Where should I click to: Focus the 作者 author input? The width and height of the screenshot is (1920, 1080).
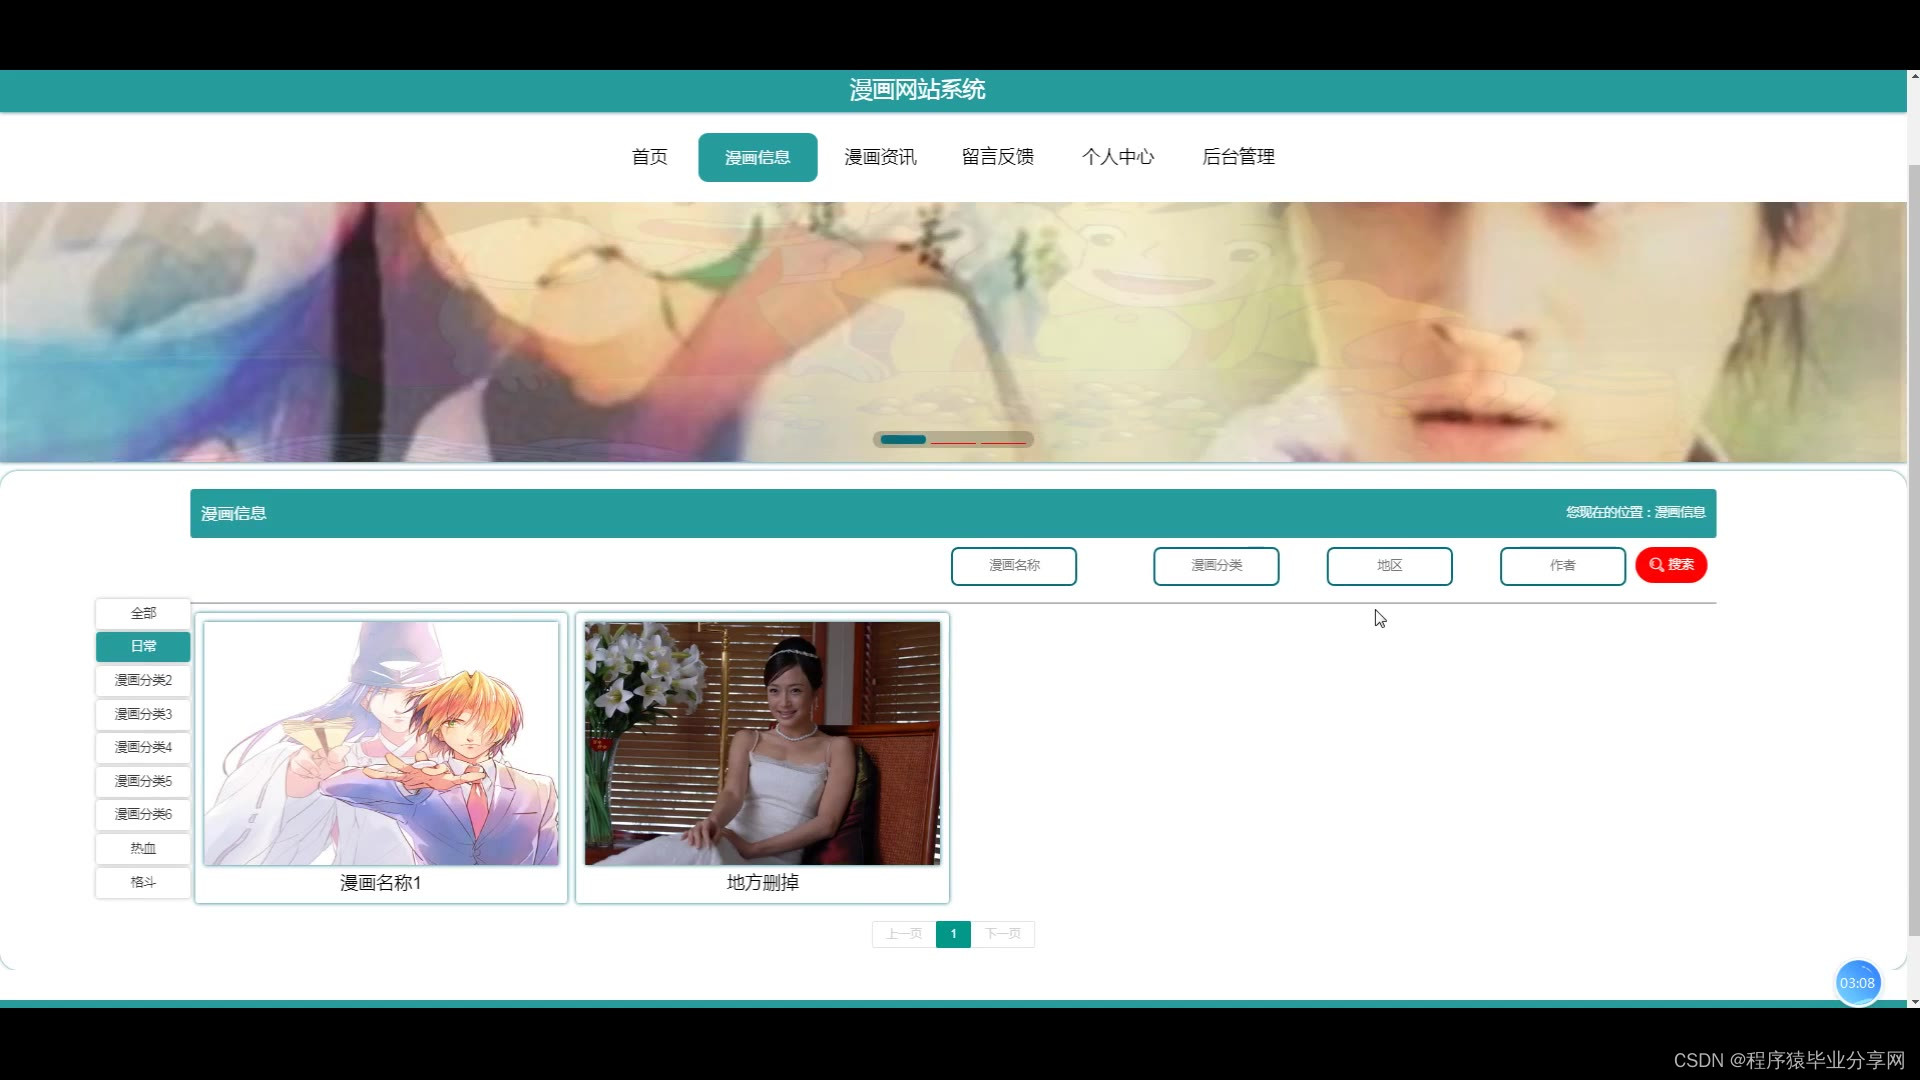[1562, 566]
